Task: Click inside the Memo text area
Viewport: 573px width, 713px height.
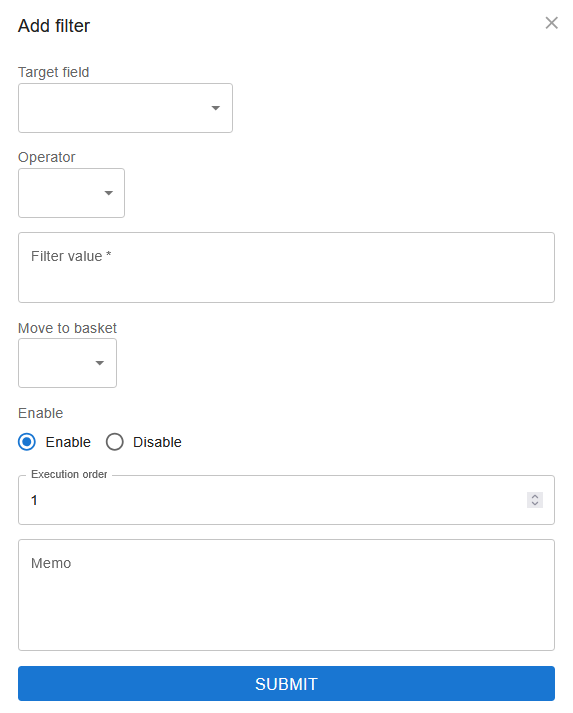Action: pyautogui.click(x=286, y=595)
